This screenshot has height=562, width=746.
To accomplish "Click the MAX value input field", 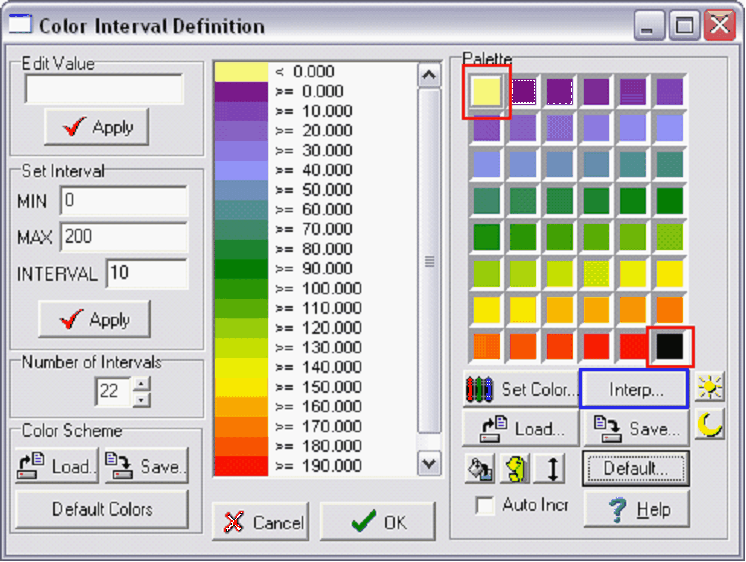I will (124, 237).
